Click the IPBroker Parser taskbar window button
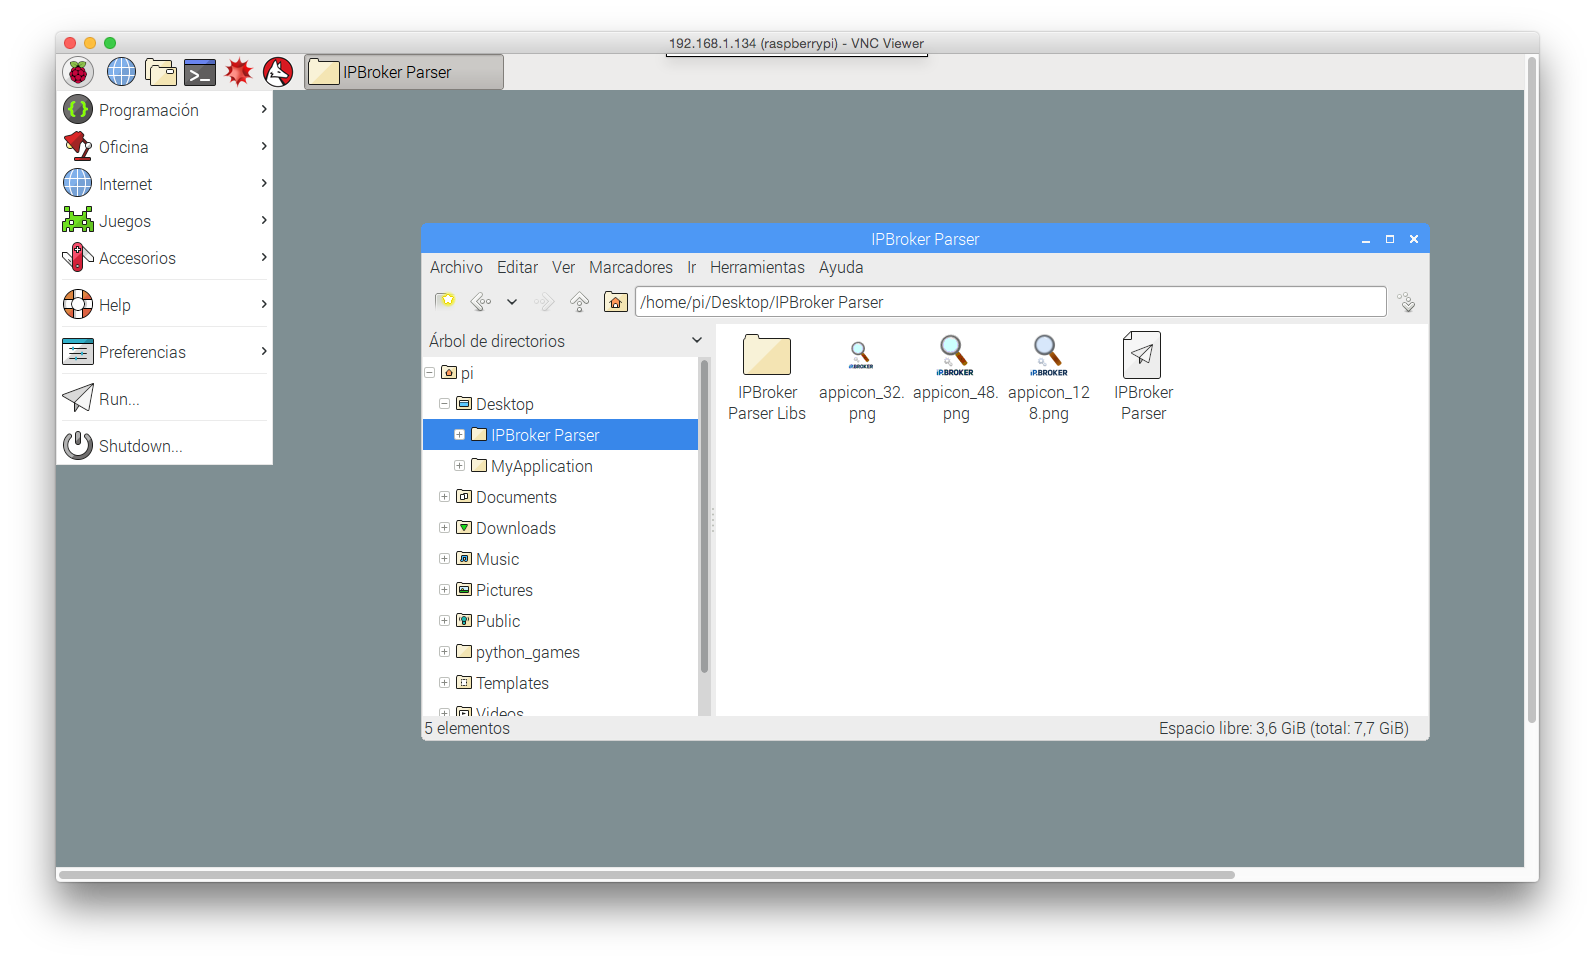Screen dimensions: 1595x962 [x=404, y=72]
